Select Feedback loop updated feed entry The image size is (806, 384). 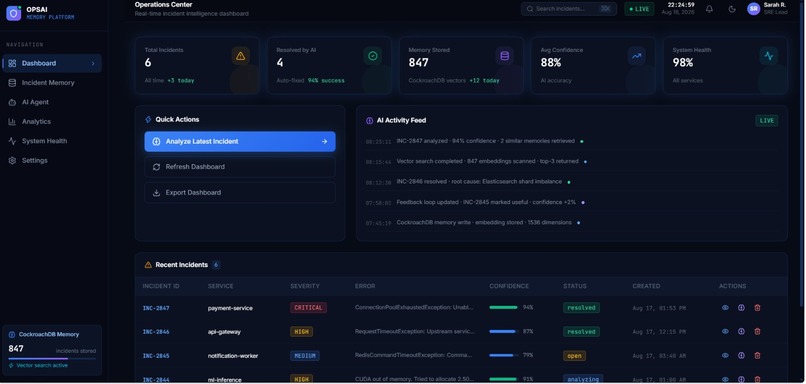tap(572, 203)
